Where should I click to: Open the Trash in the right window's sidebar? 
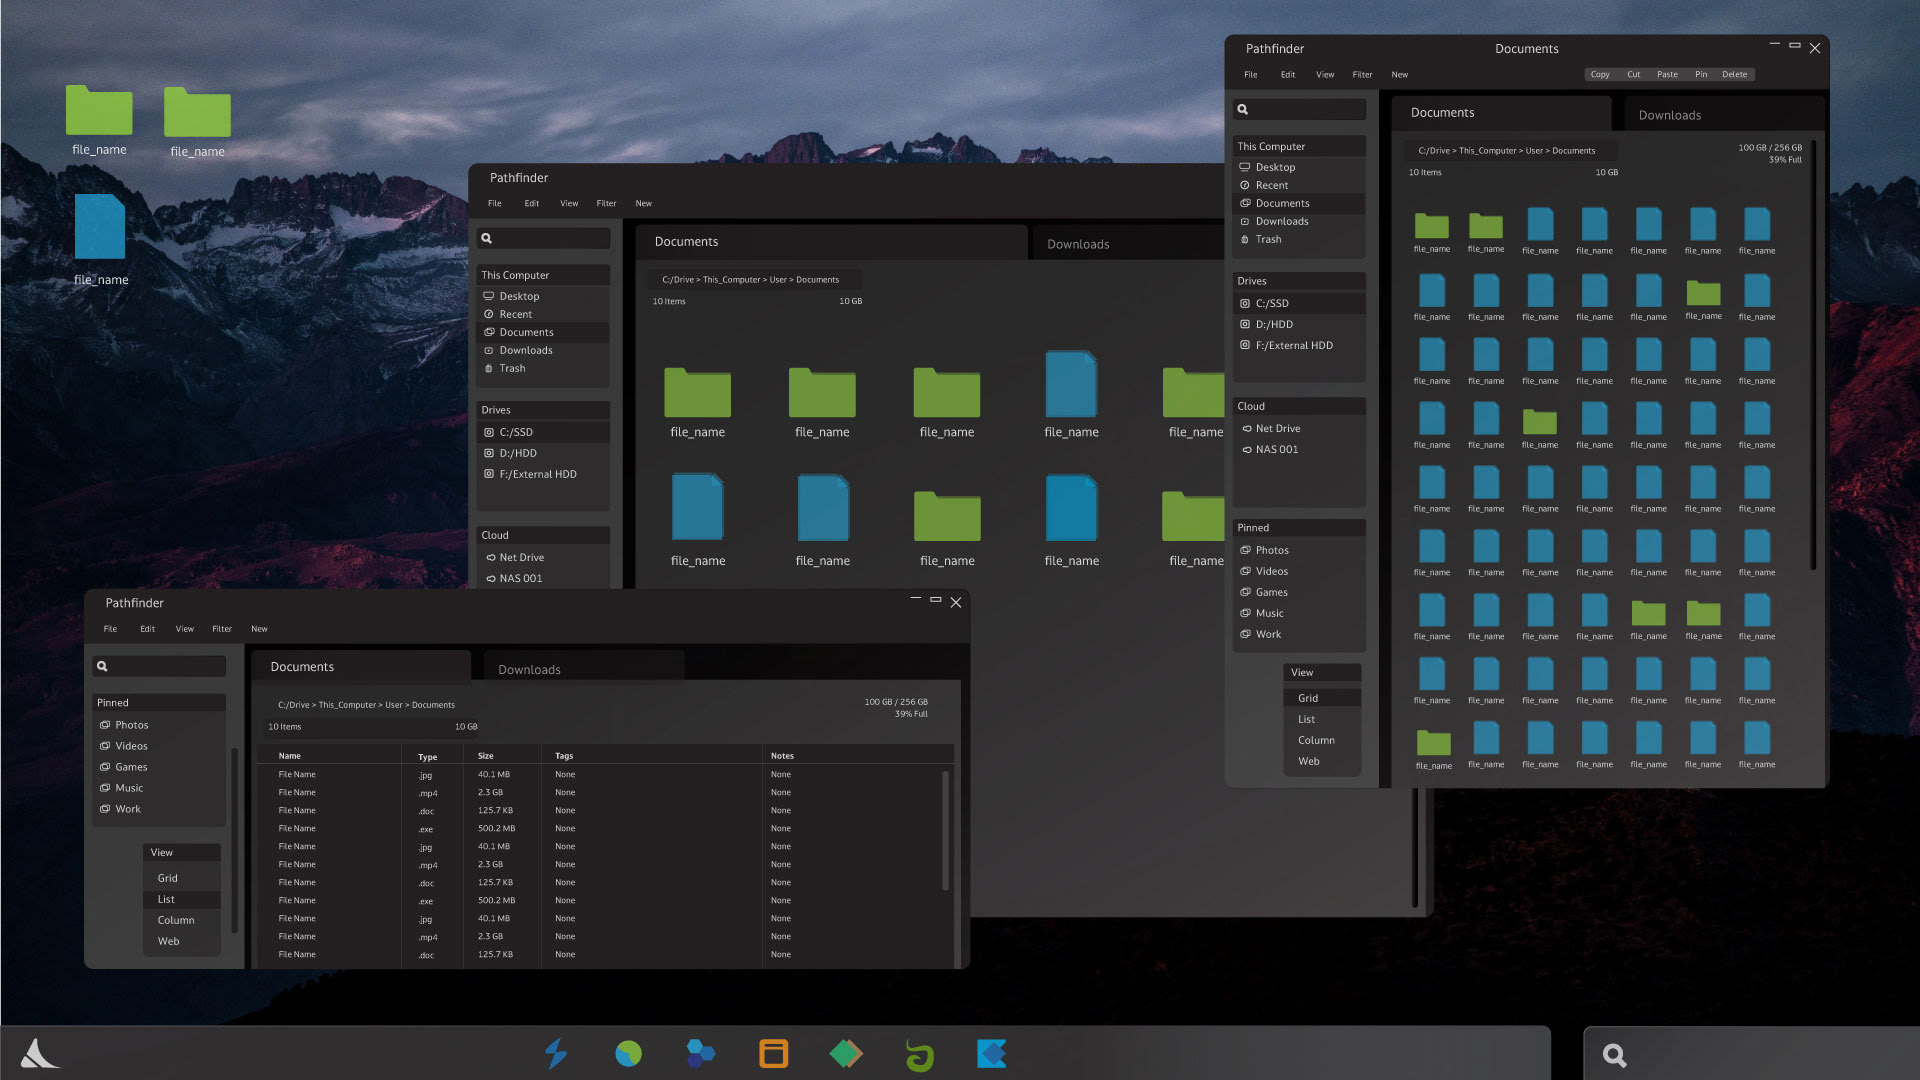tap(1268, 239)
